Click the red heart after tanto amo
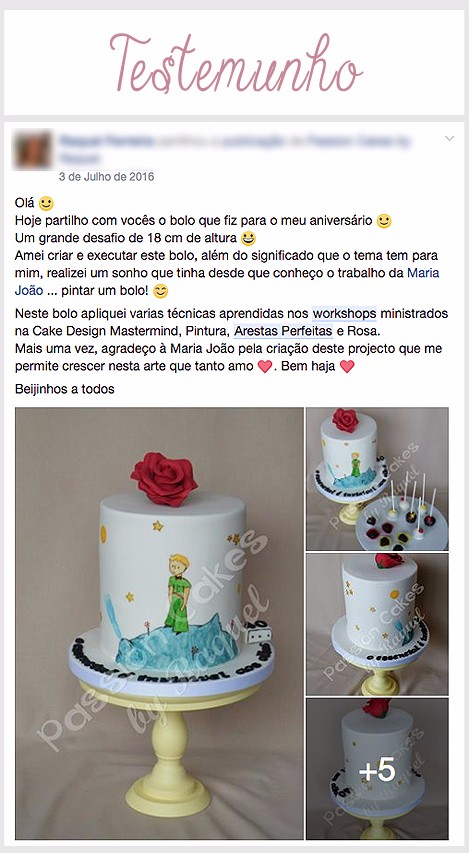 pos(264,367)
